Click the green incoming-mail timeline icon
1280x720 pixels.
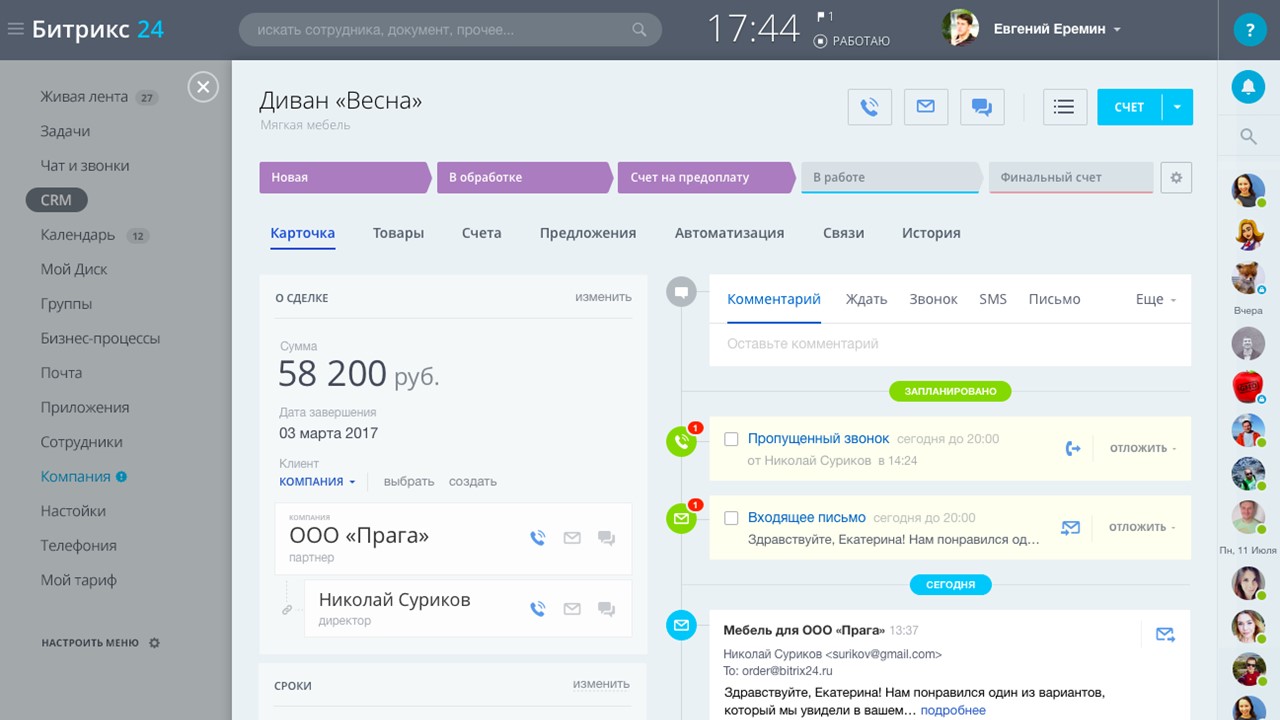681,519
